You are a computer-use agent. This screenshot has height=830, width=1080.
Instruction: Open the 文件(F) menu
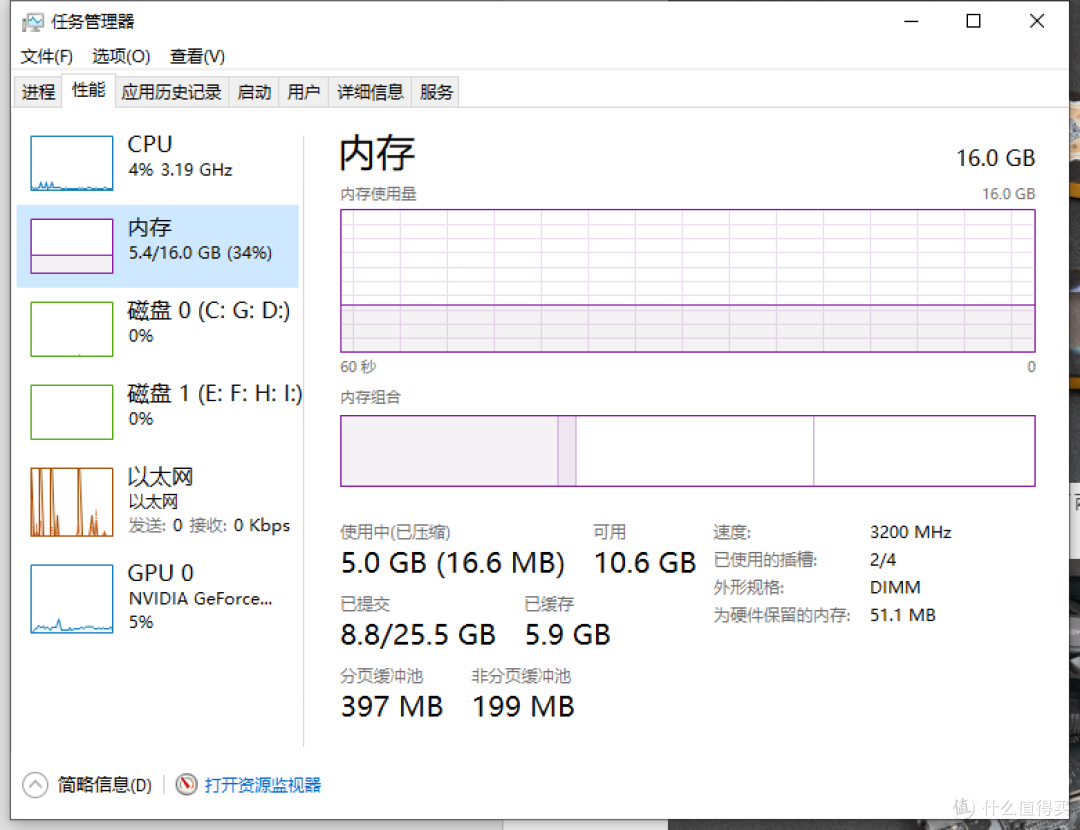click(x=46, y=57)
